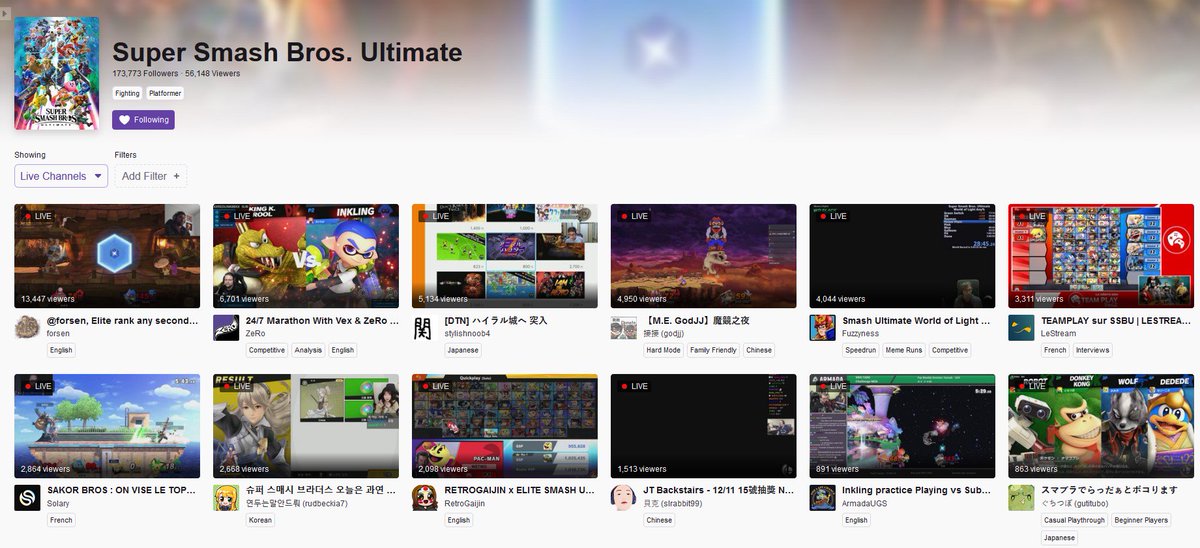1200x548 pixels.
Task: Click forsen's Elite rank stream title
Action: coord(123,321)
